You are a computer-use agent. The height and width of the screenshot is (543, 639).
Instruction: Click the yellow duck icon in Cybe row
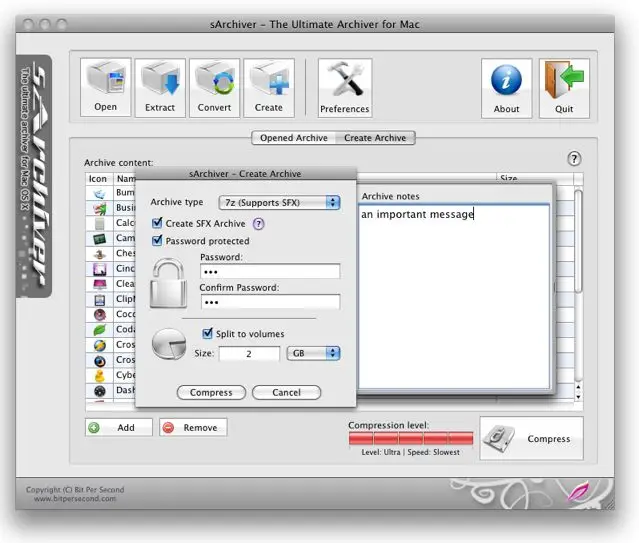click(x=99, y=375)
